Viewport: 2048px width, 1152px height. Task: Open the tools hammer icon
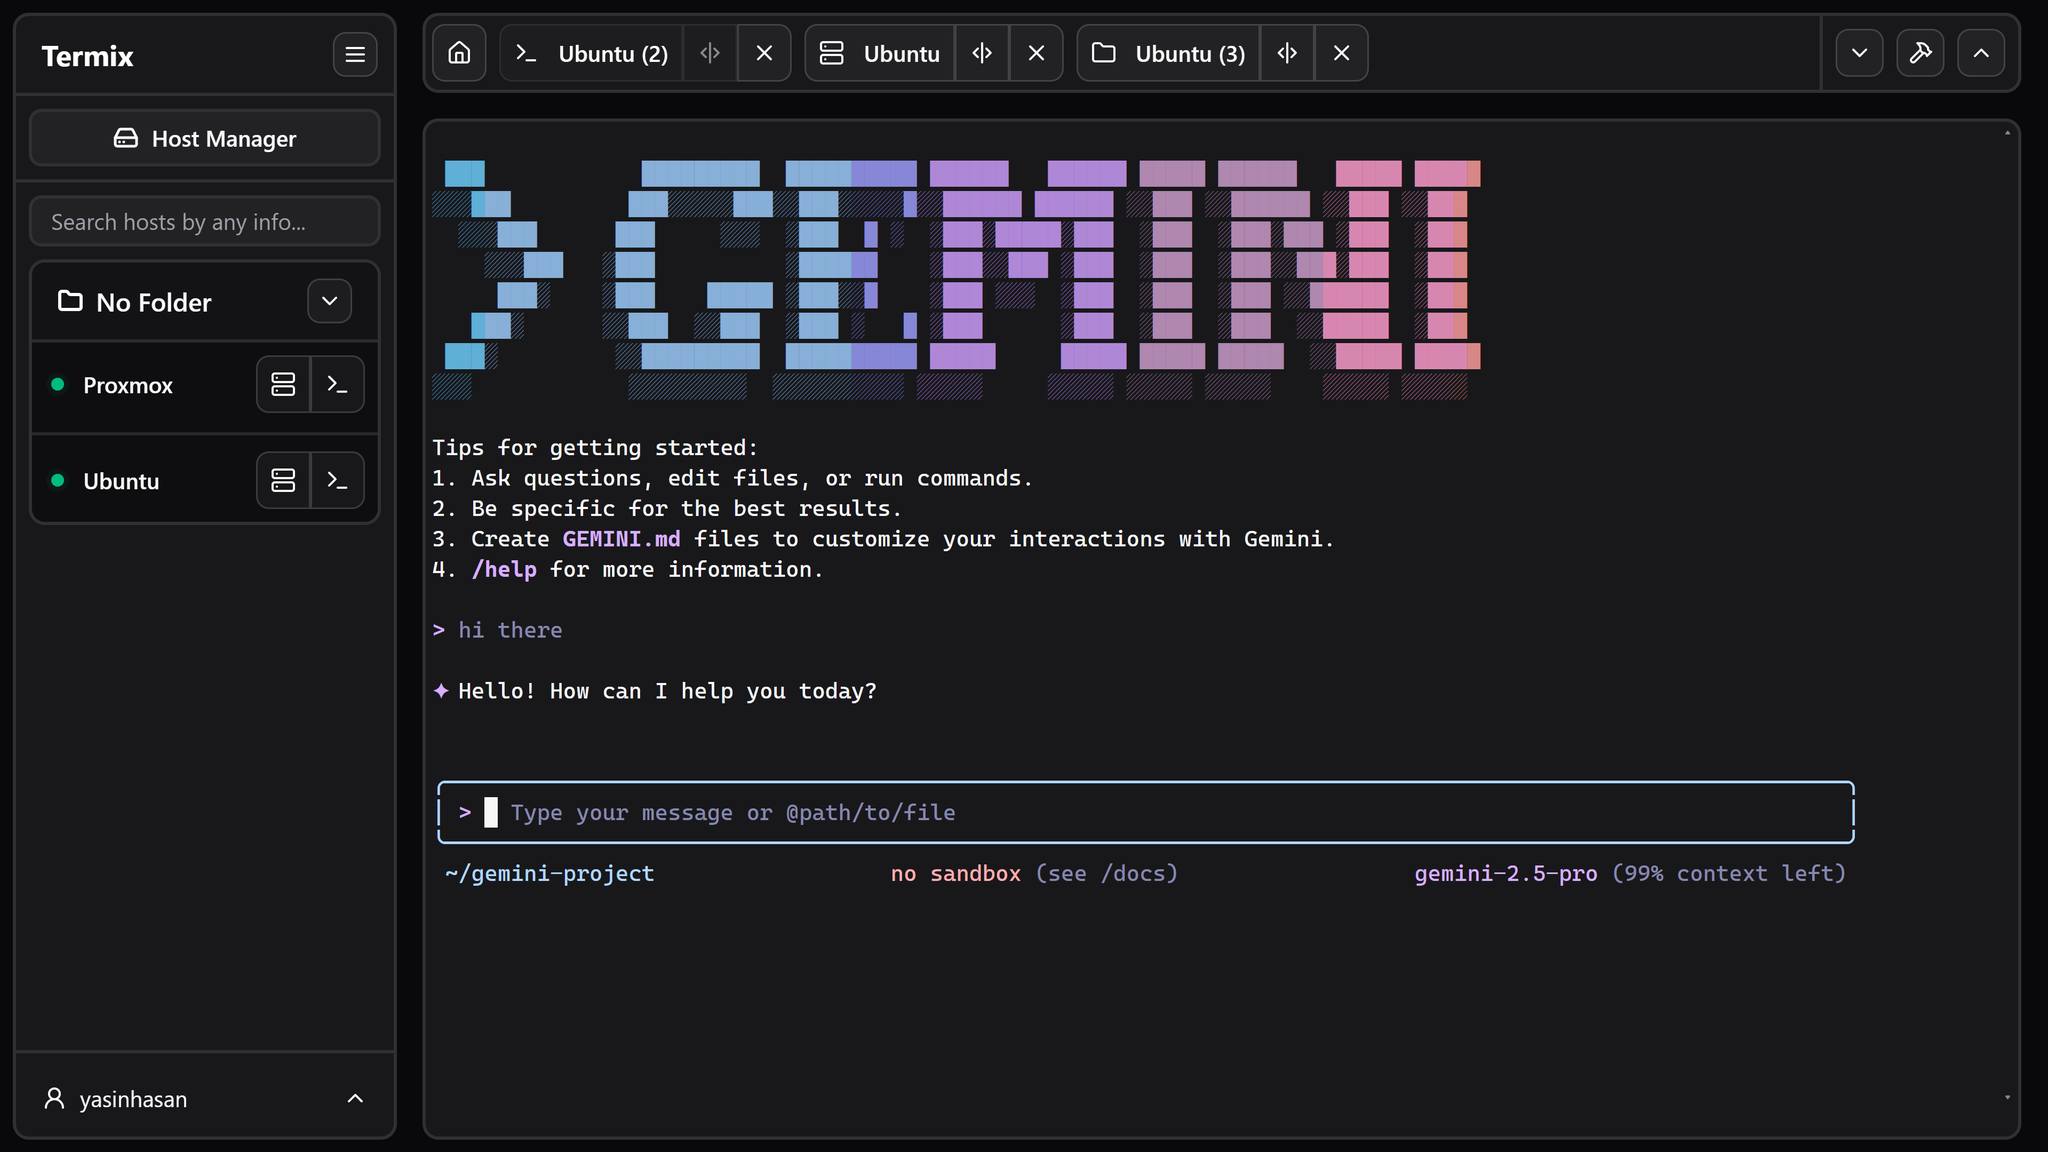(1920, 53)
